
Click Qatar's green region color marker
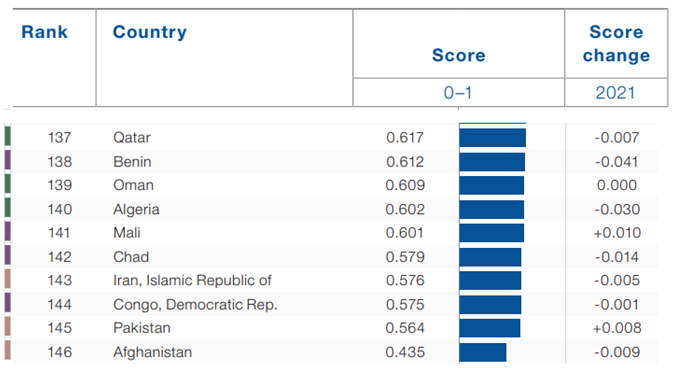[x=8, y=137]
